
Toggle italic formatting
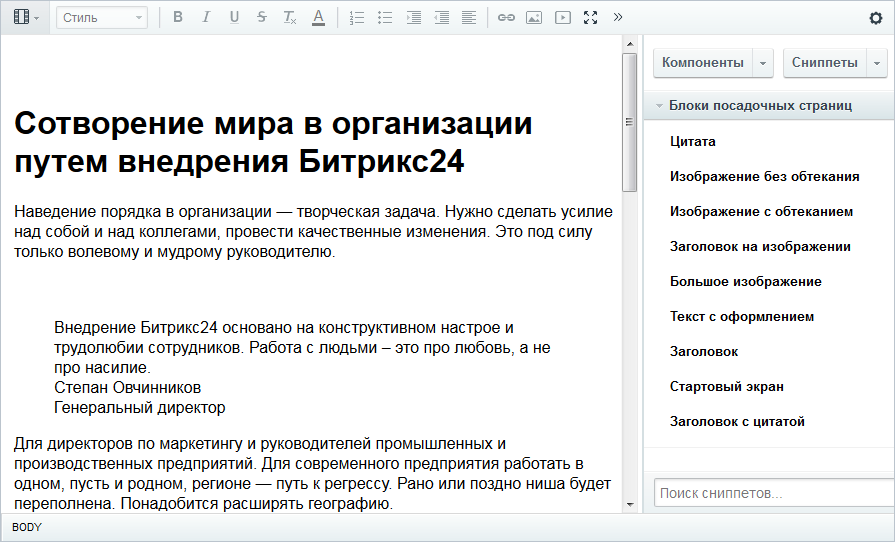click(x=205, y=18)
